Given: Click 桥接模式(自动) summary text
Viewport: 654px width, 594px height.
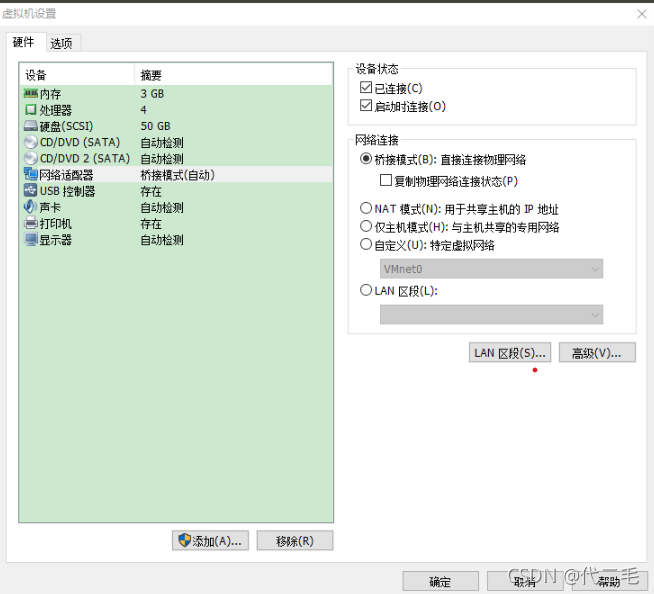Looking at the screenshot, I should pos(178,175).
